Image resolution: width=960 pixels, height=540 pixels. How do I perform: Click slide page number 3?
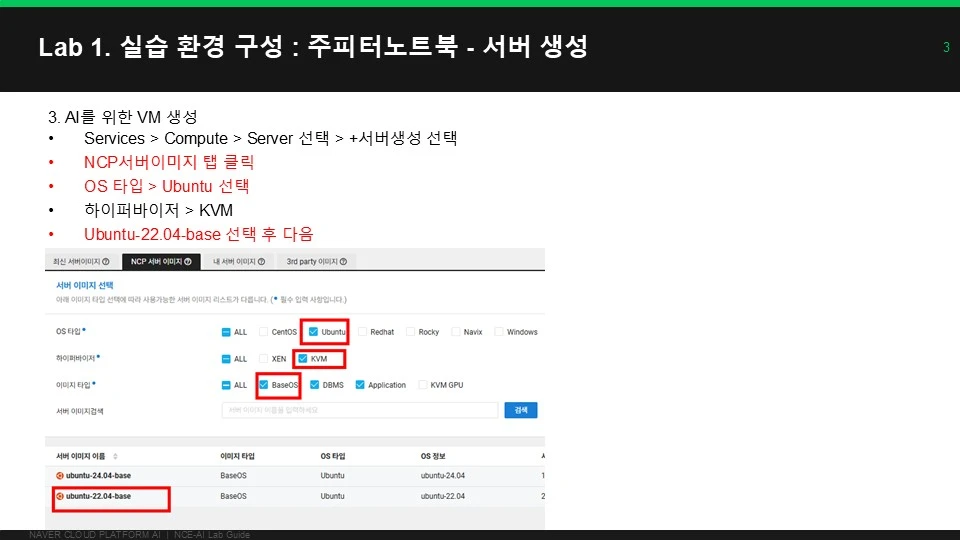[947, 47]
